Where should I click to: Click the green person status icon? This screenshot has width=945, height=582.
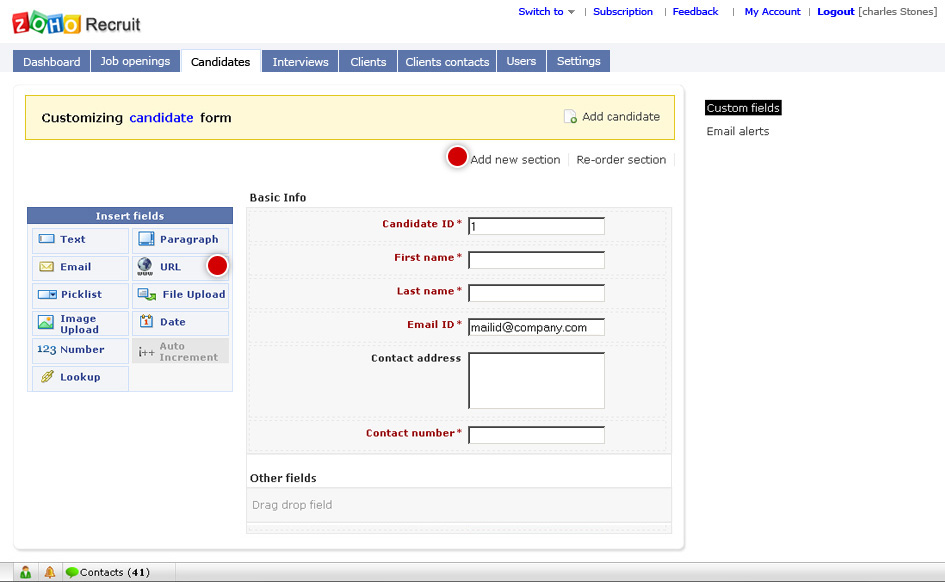[x=25, y=572]
